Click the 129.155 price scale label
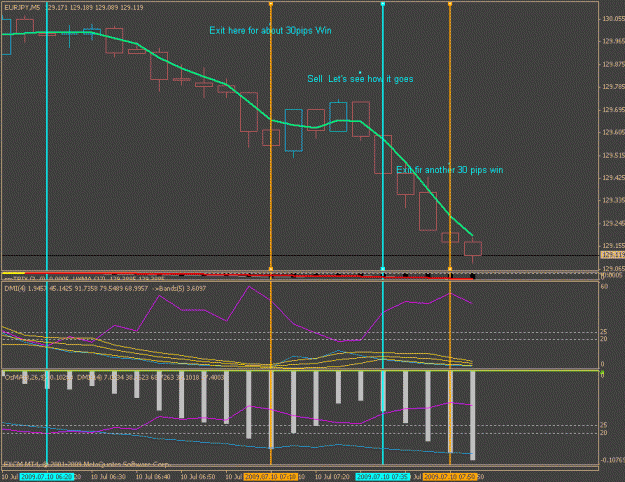625x482 pixels. 613,246
